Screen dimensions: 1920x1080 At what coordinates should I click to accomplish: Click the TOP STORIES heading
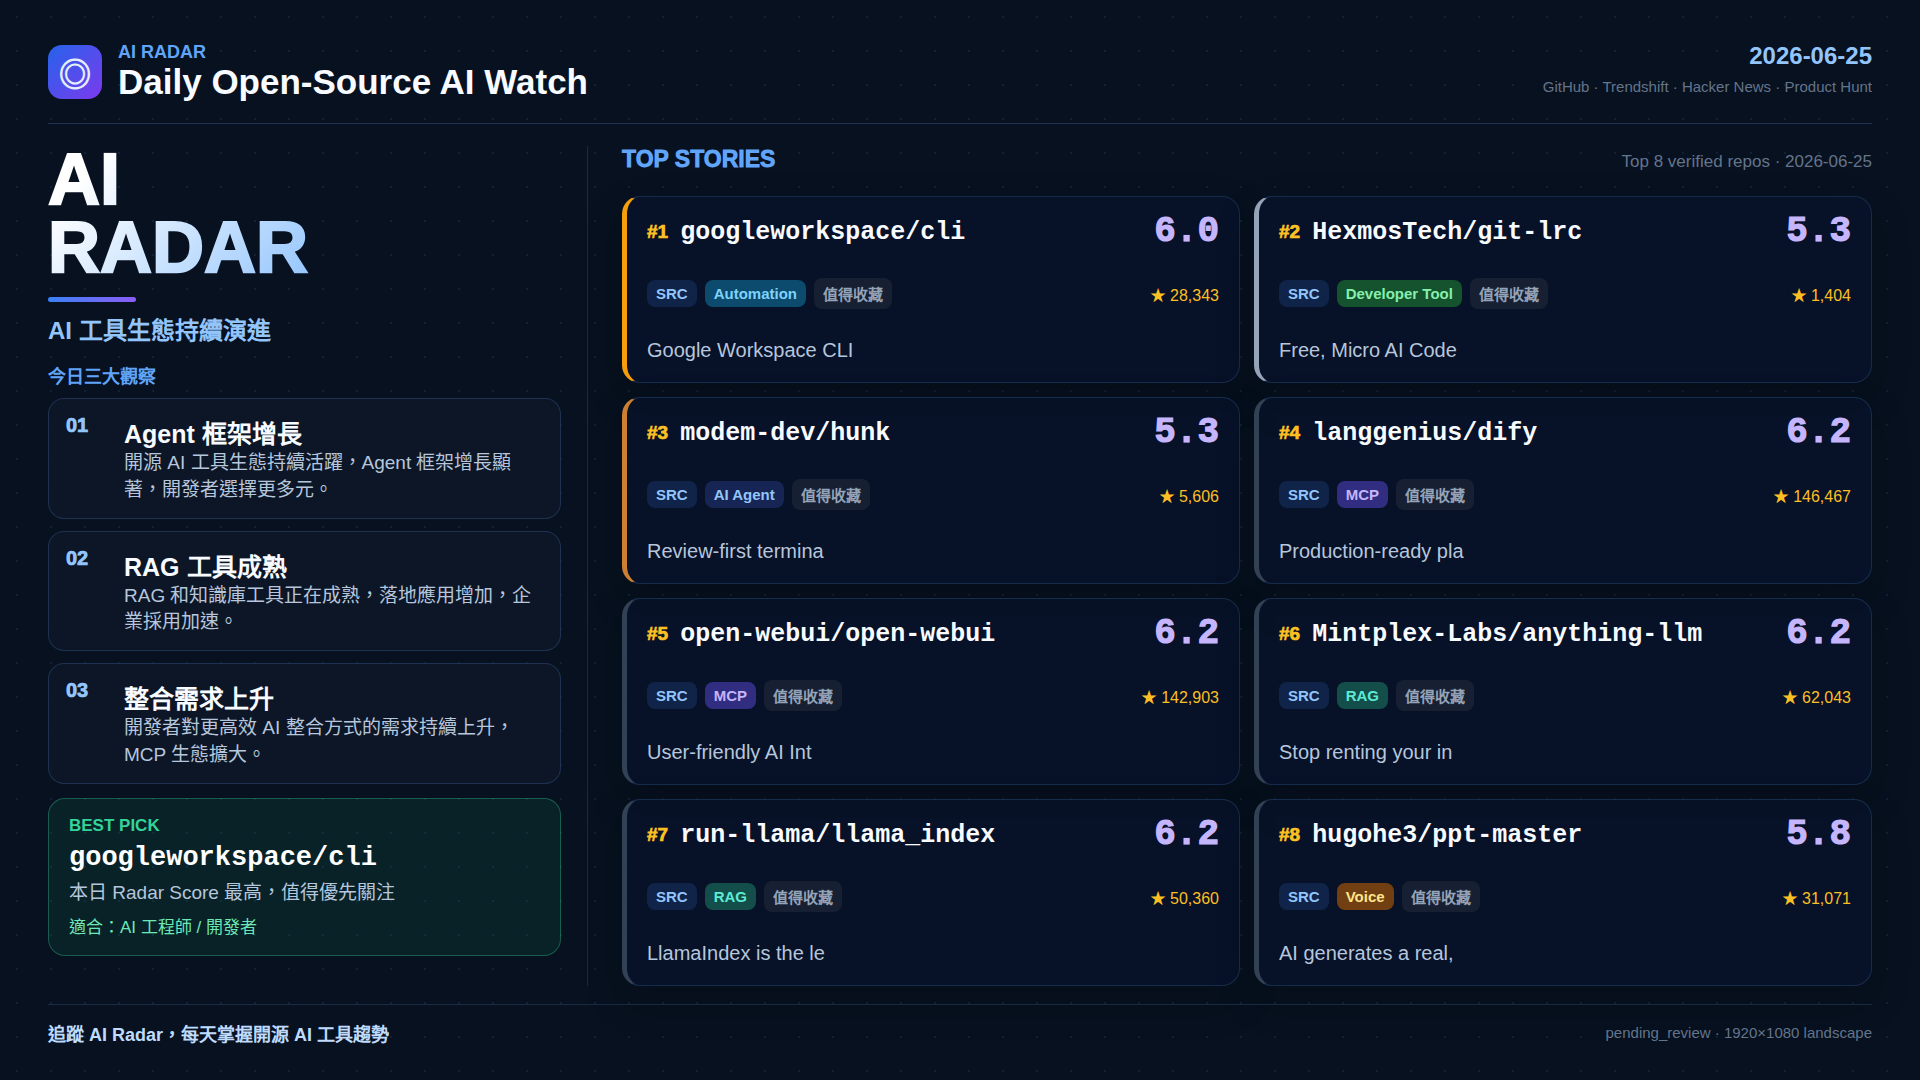pyautogui.click(x=698, y=159)
